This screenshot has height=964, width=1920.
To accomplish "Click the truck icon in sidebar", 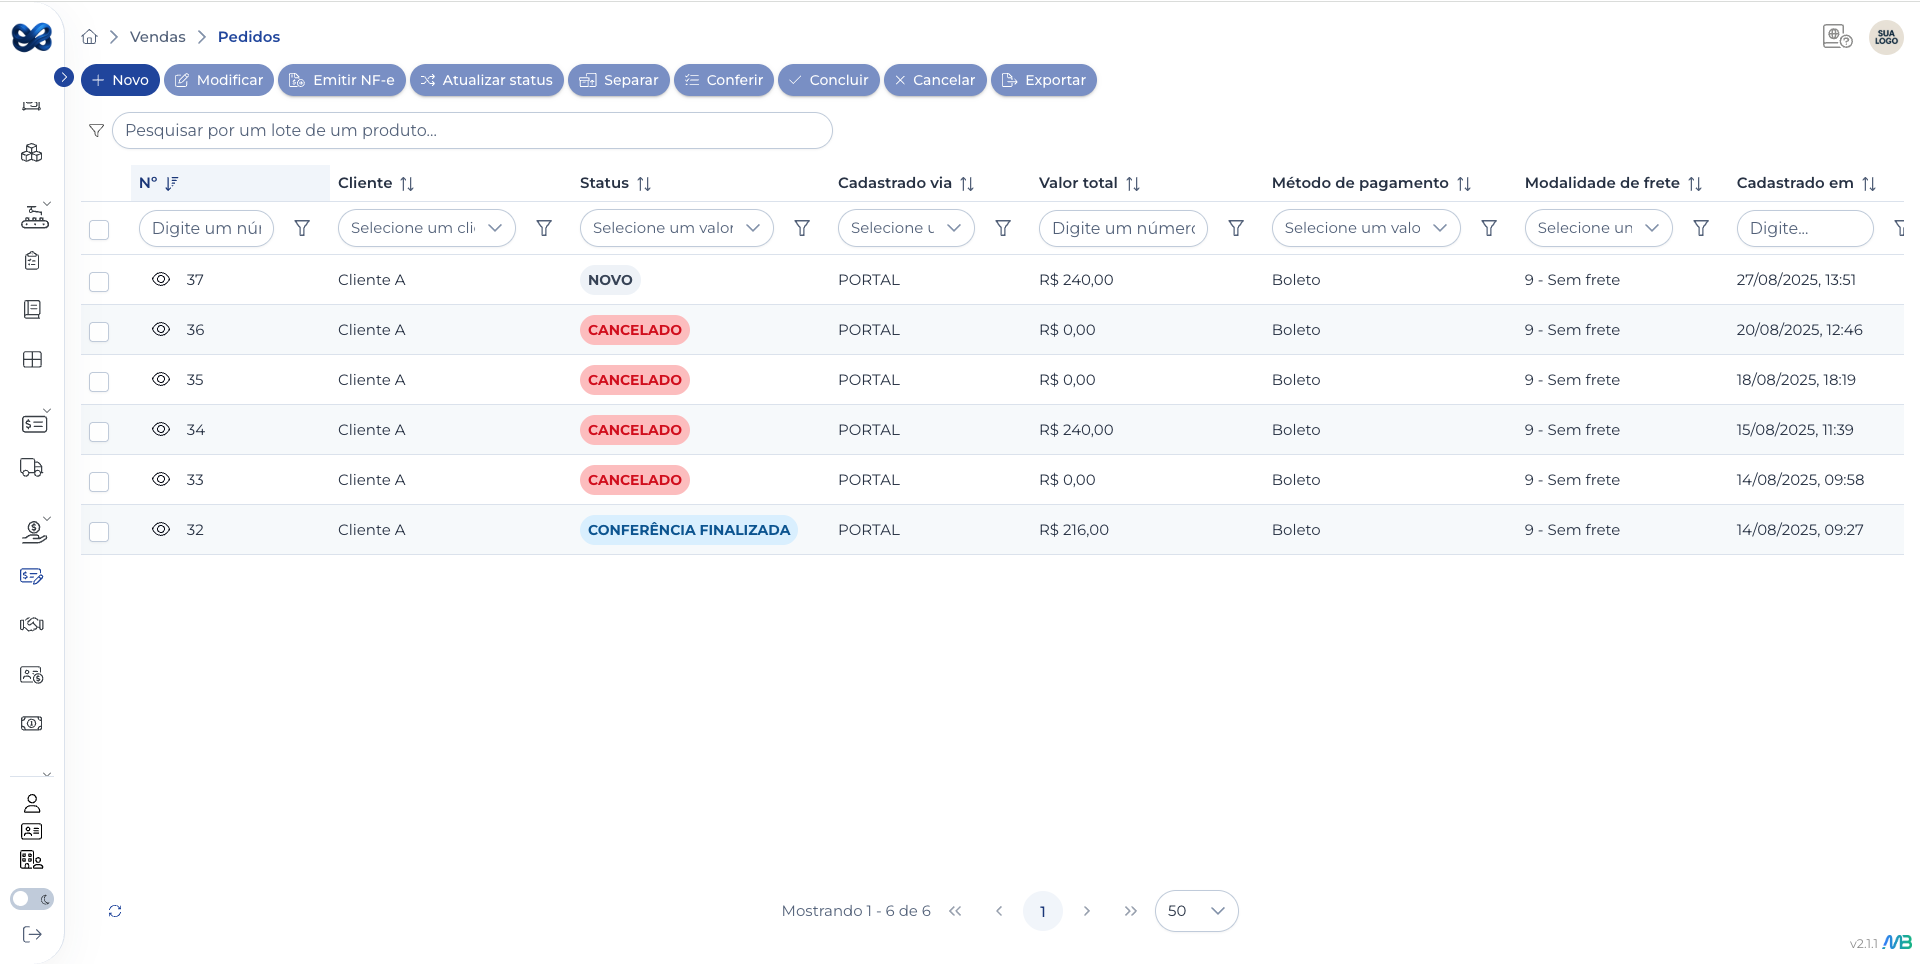I will click(x=32, y=468).
